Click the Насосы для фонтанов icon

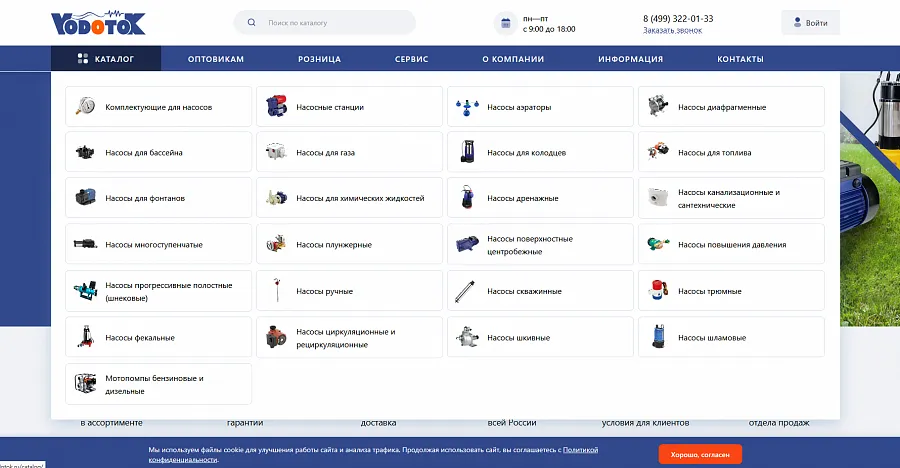[x=86, y=198]
